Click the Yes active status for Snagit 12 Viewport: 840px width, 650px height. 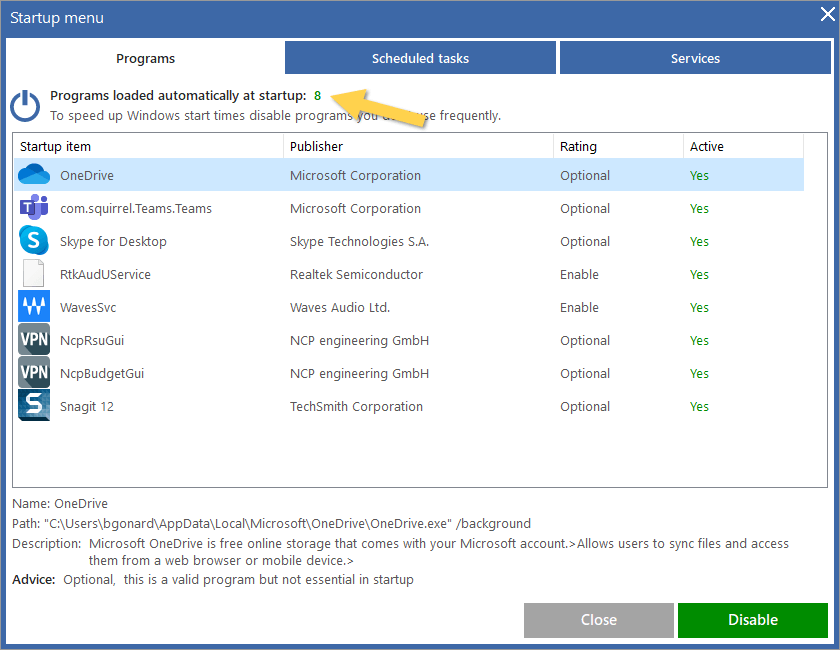click(699, 407)
